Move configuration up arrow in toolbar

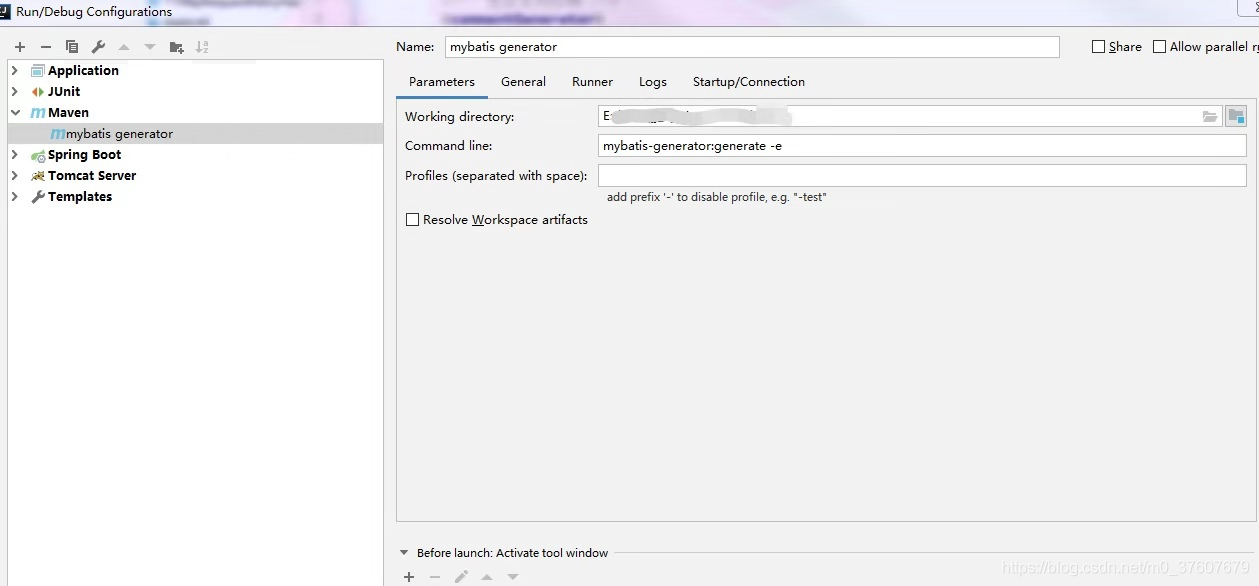point(124,47)
